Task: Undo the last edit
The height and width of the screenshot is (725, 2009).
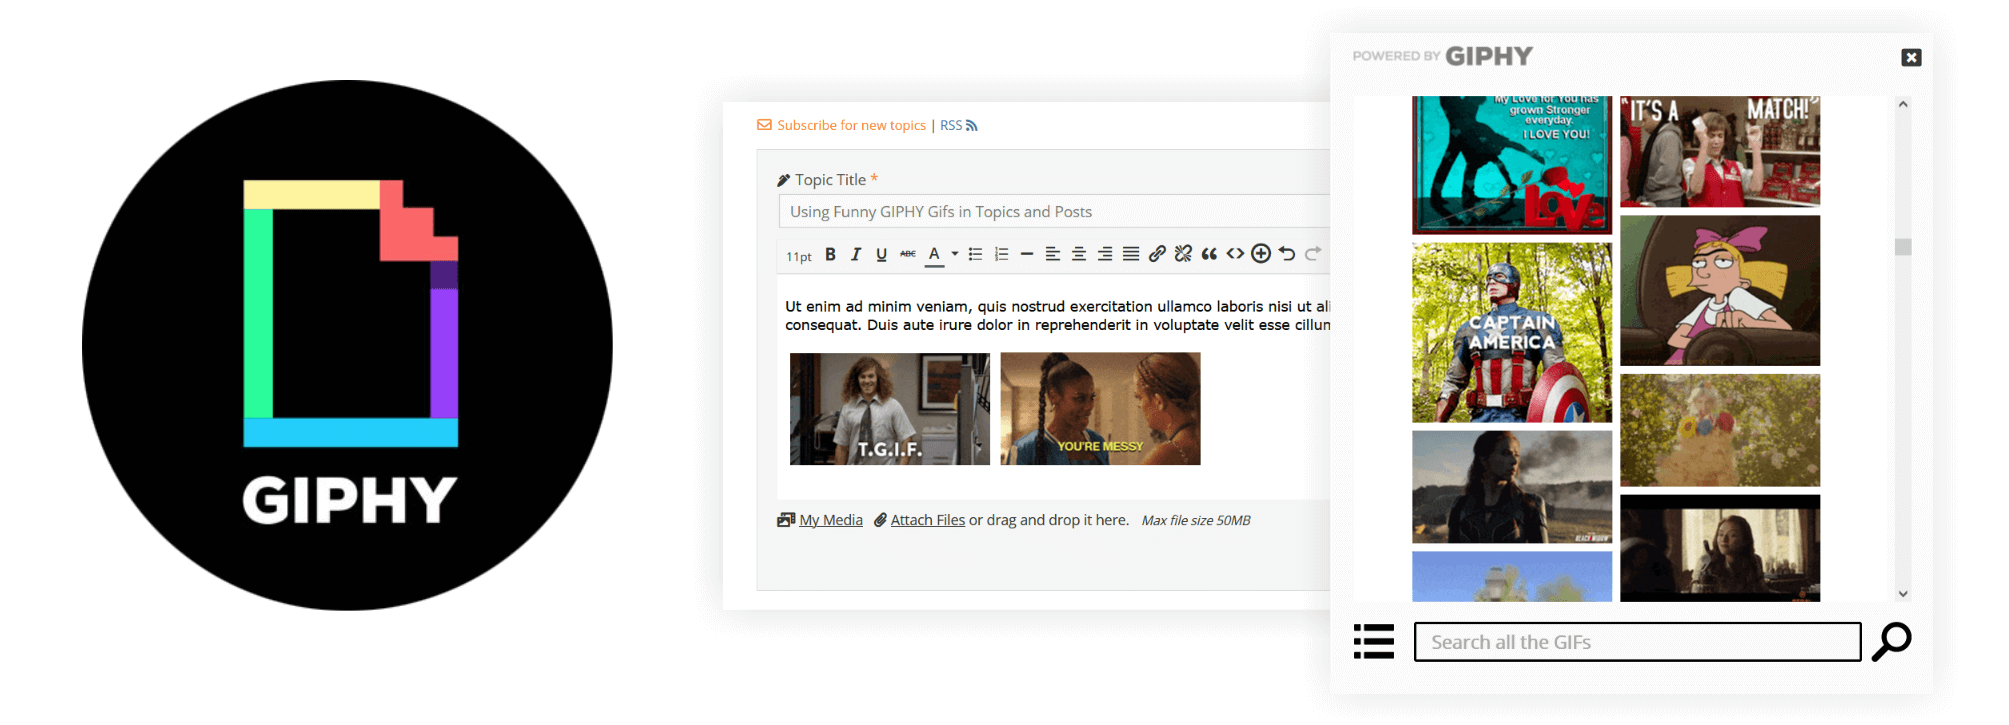Action: click(x=1287, y=254)
